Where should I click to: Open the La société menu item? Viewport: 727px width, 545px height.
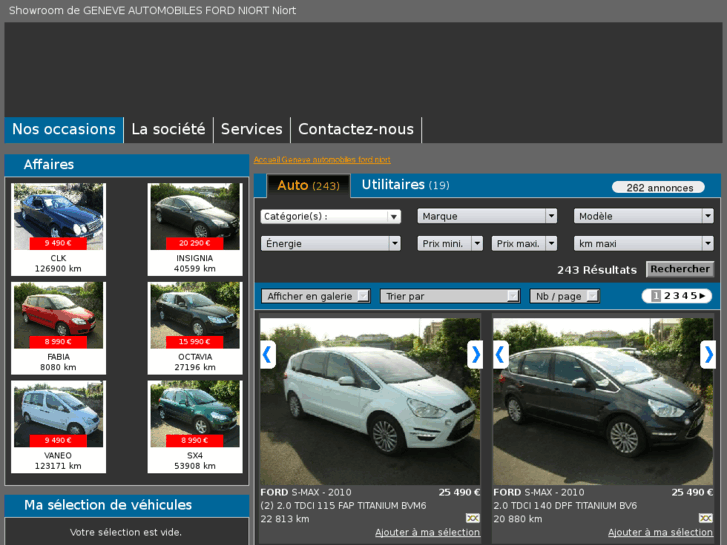click(168, 129)
